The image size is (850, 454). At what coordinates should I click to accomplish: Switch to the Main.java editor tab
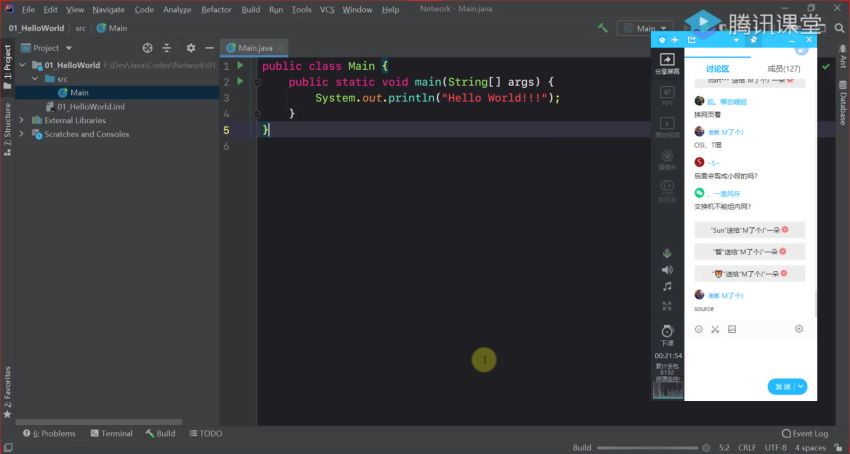tap(254, 48)
